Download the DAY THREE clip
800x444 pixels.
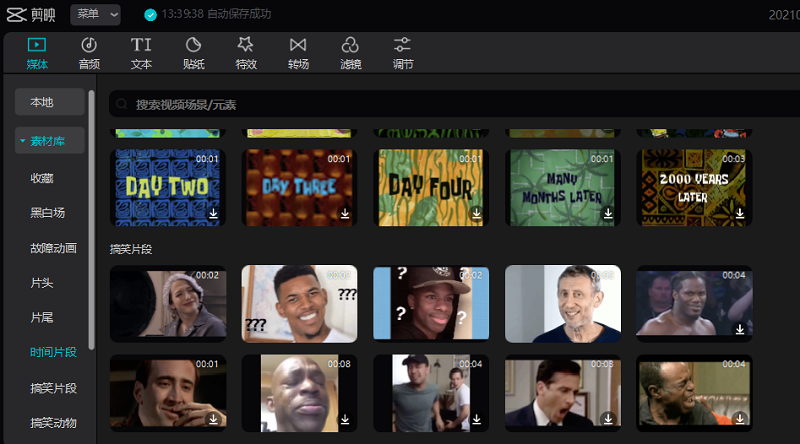point(345,213)
